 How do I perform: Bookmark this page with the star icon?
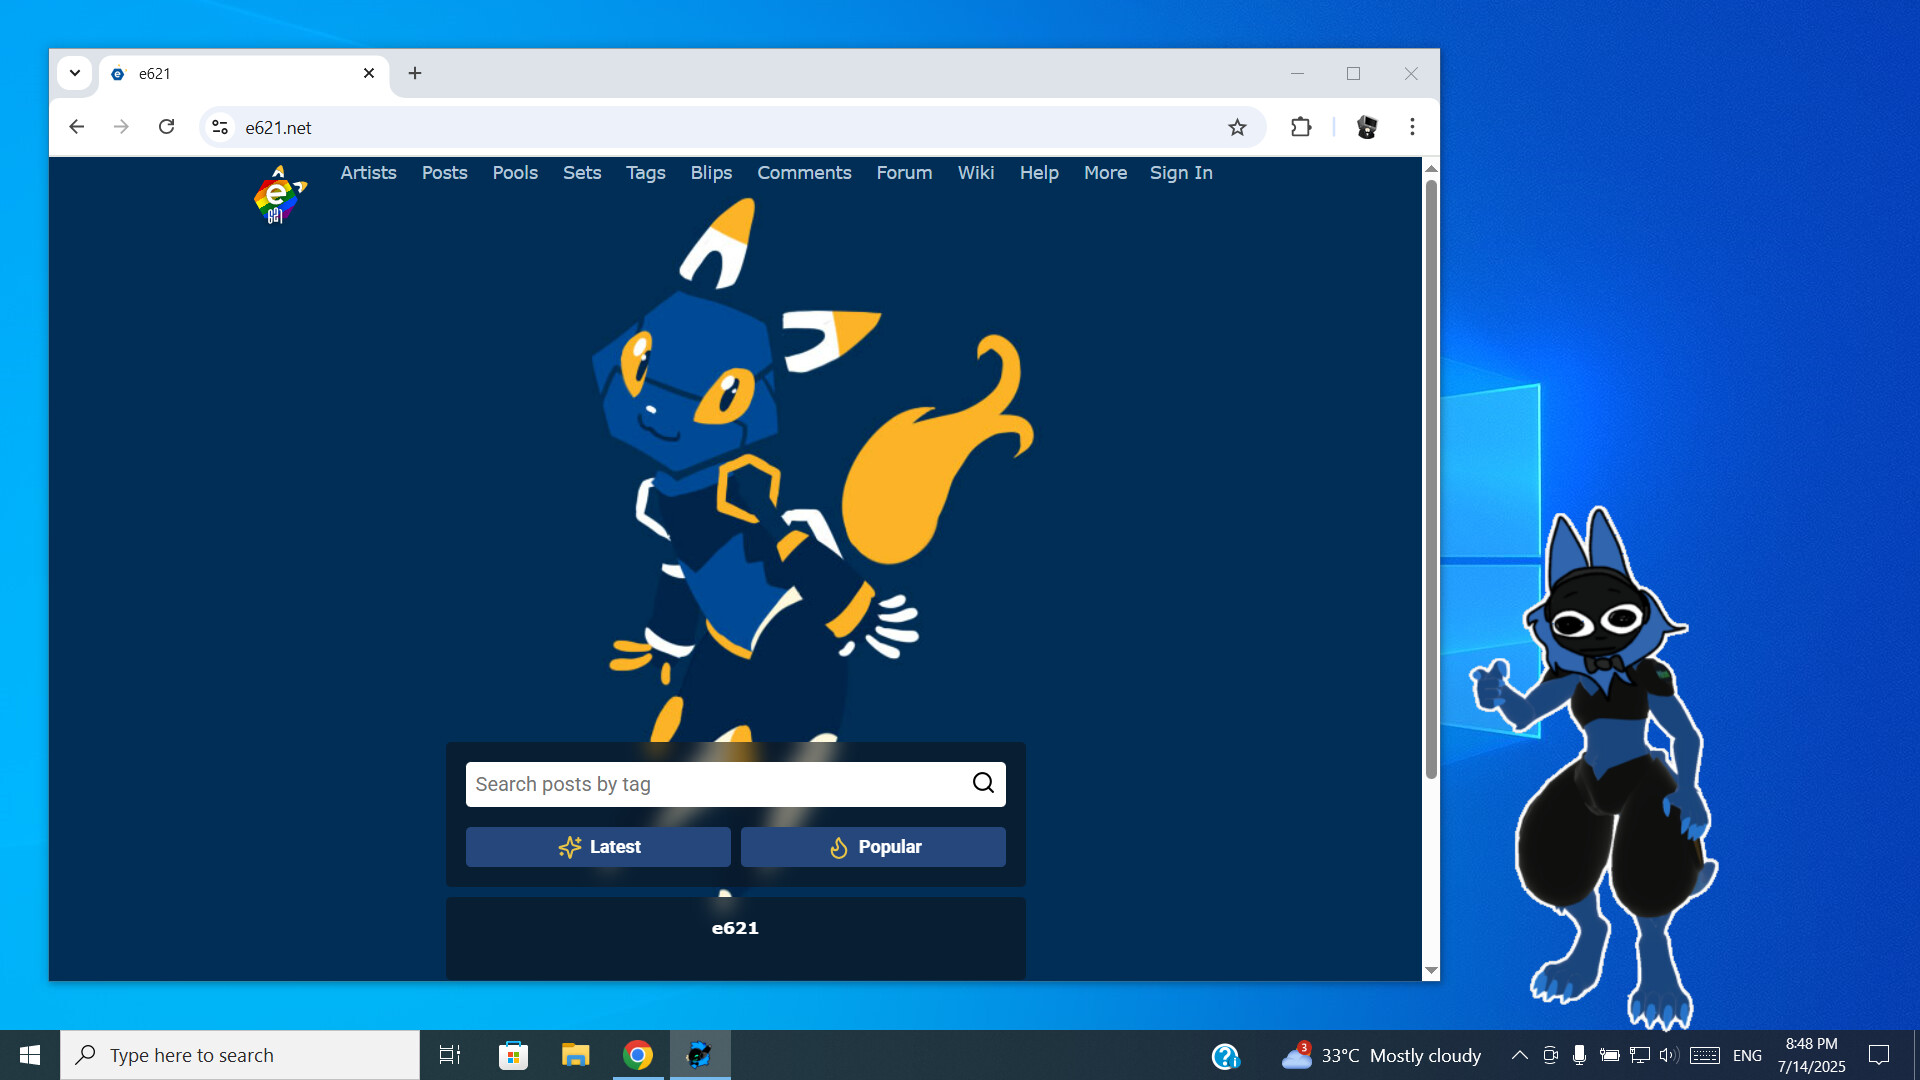pyautogui.click(x=1237, y=127)
